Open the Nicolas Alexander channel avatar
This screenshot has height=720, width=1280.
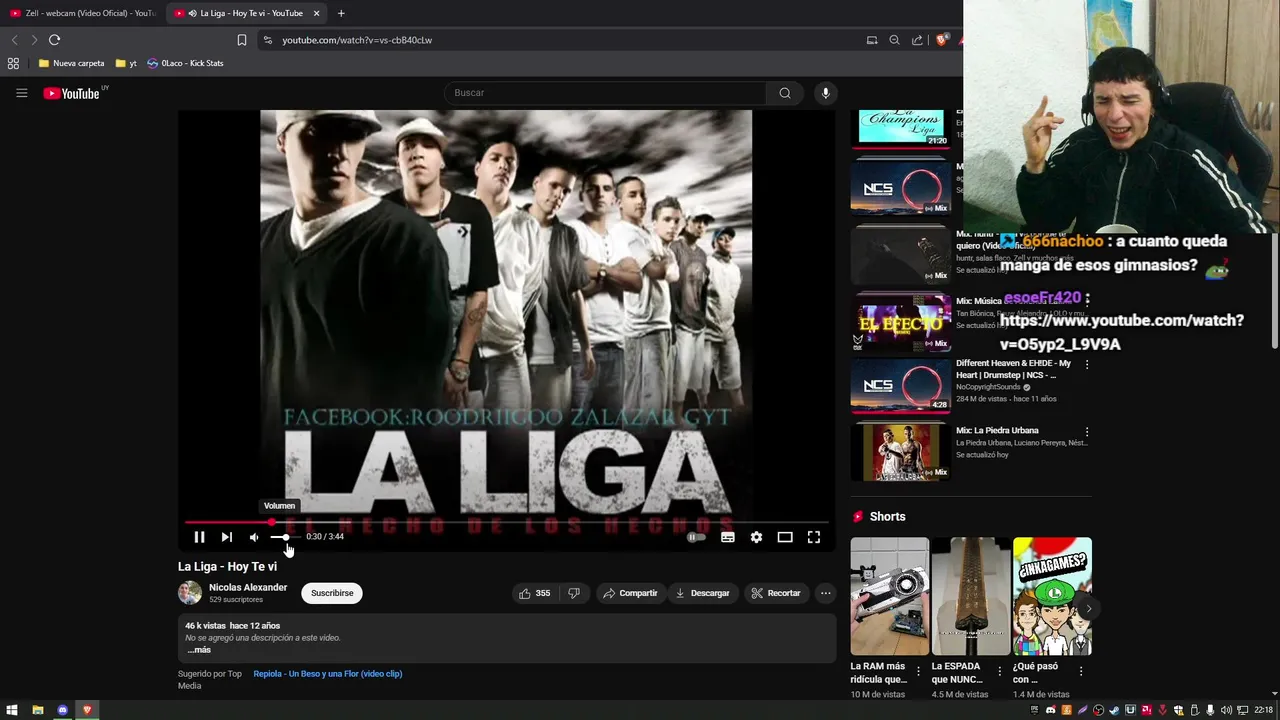[190, 593]
